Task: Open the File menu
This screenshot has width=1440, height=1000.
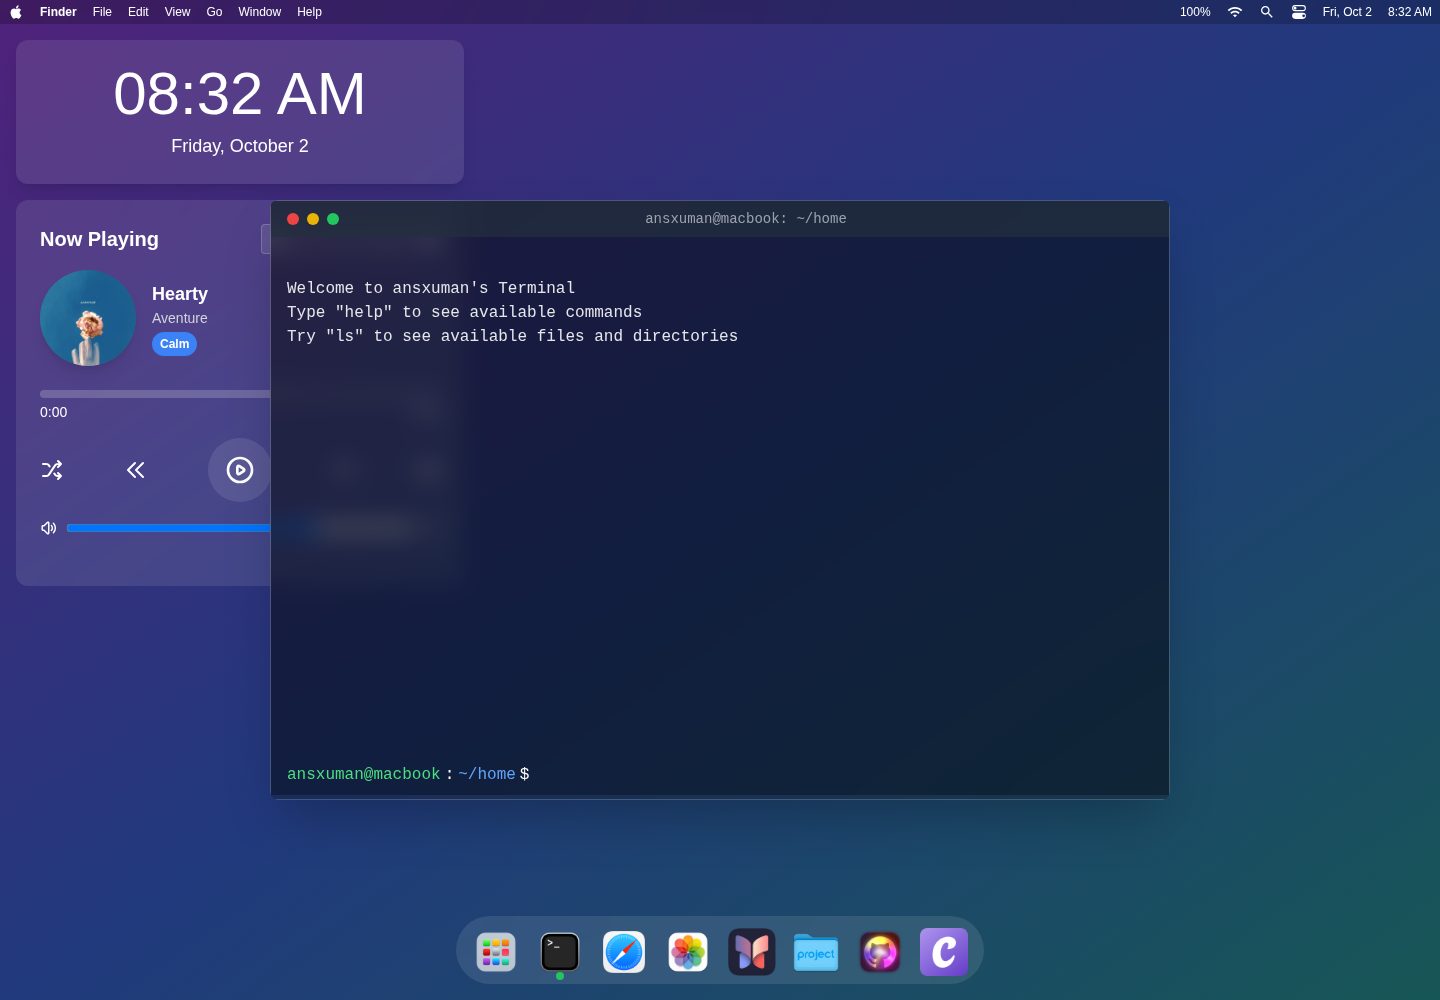Action: 102,12
